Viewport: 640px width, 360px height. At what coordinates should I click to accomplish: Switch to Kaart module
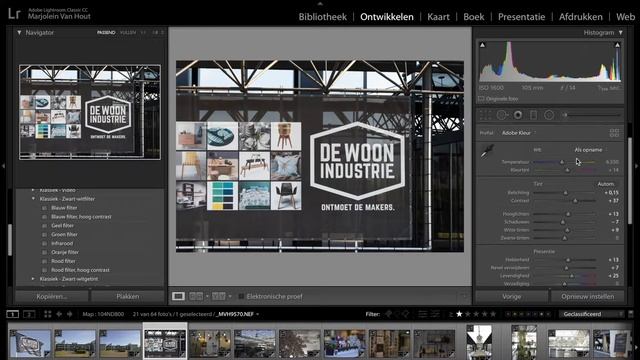[x=438, y=17]
